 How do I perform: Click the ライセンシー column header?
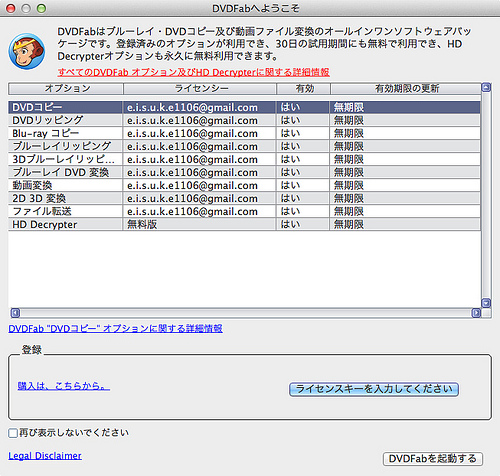coord(200,89)
